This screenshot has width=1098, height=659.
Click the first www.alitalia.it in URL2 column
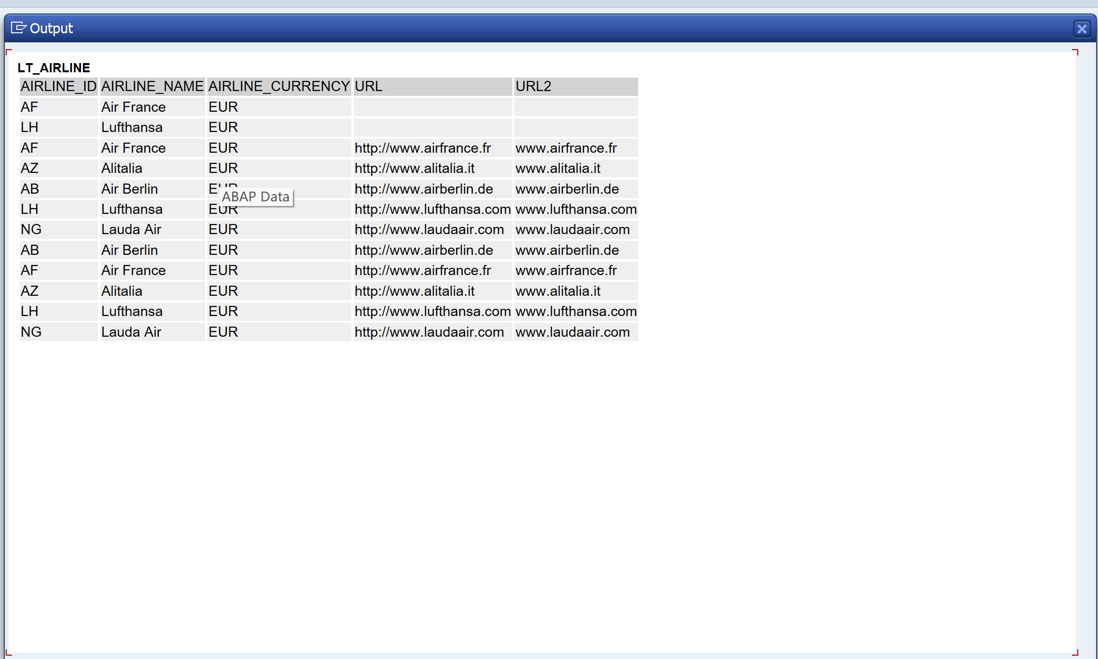click(x=558, y=168)
